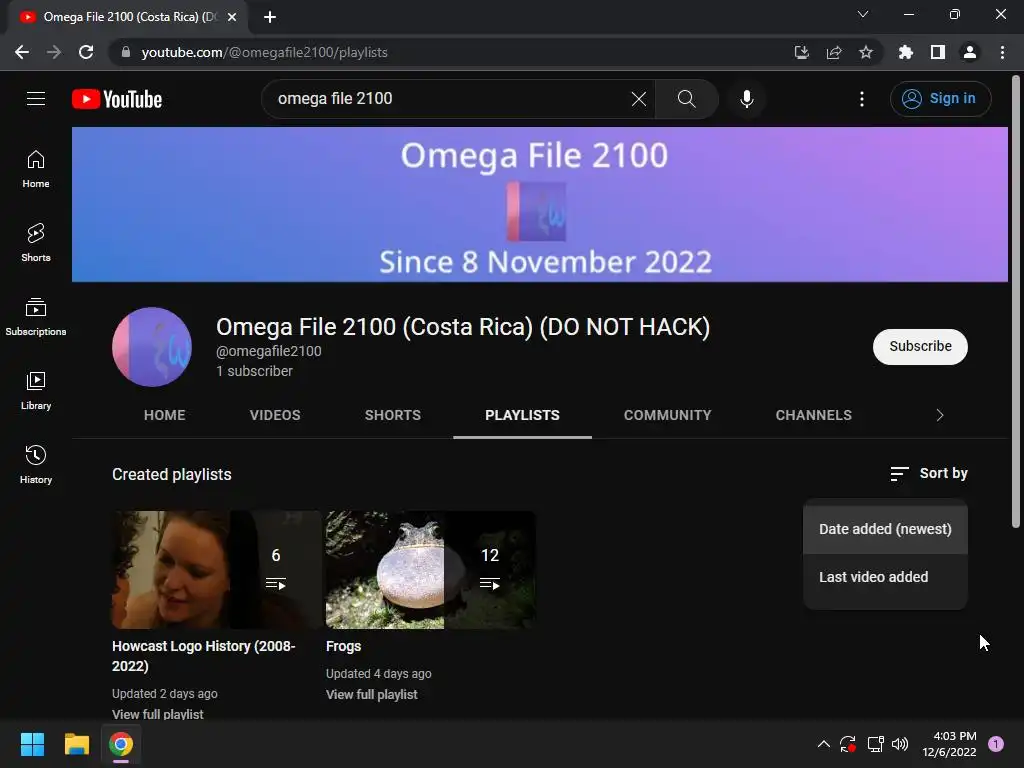The image size is (1024, 768).
Task: Open Shorts in the sidebar
Action: click(36, 242)
